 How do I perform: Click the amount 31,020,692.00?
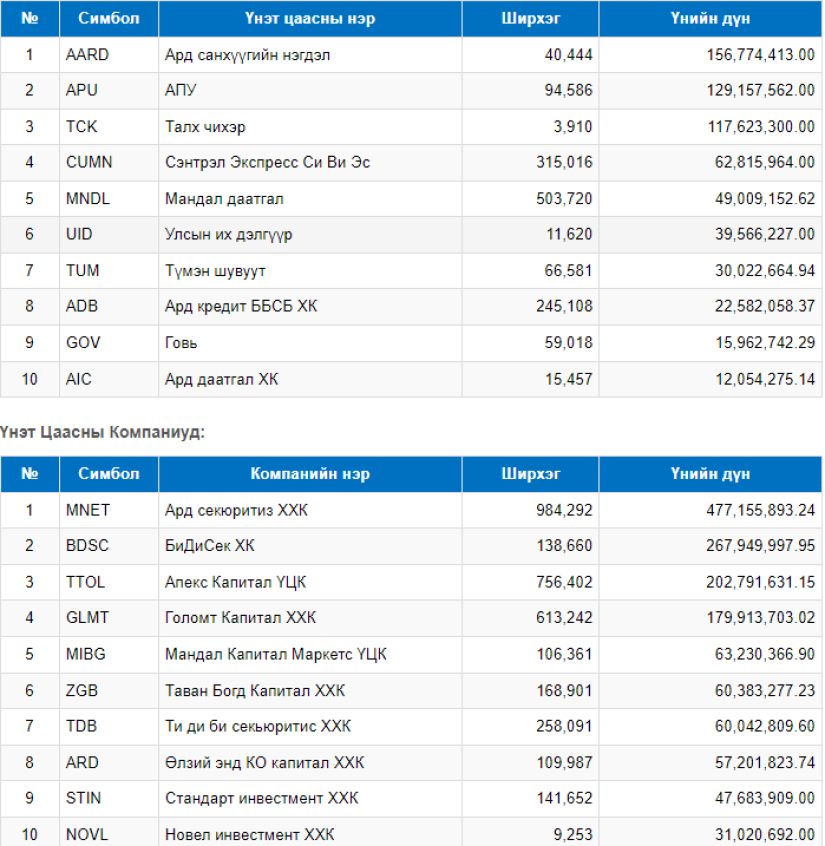tap(765, 835)
